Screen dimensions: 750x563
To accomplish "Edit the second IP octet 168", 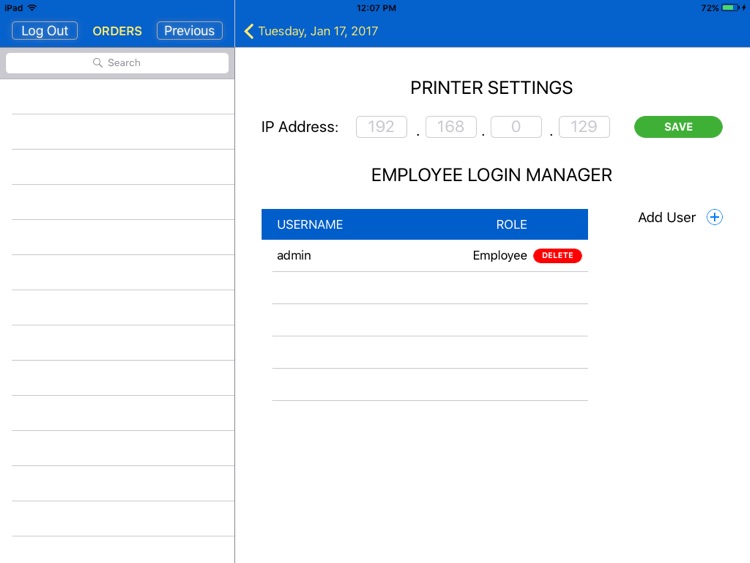I will point(451,127).
